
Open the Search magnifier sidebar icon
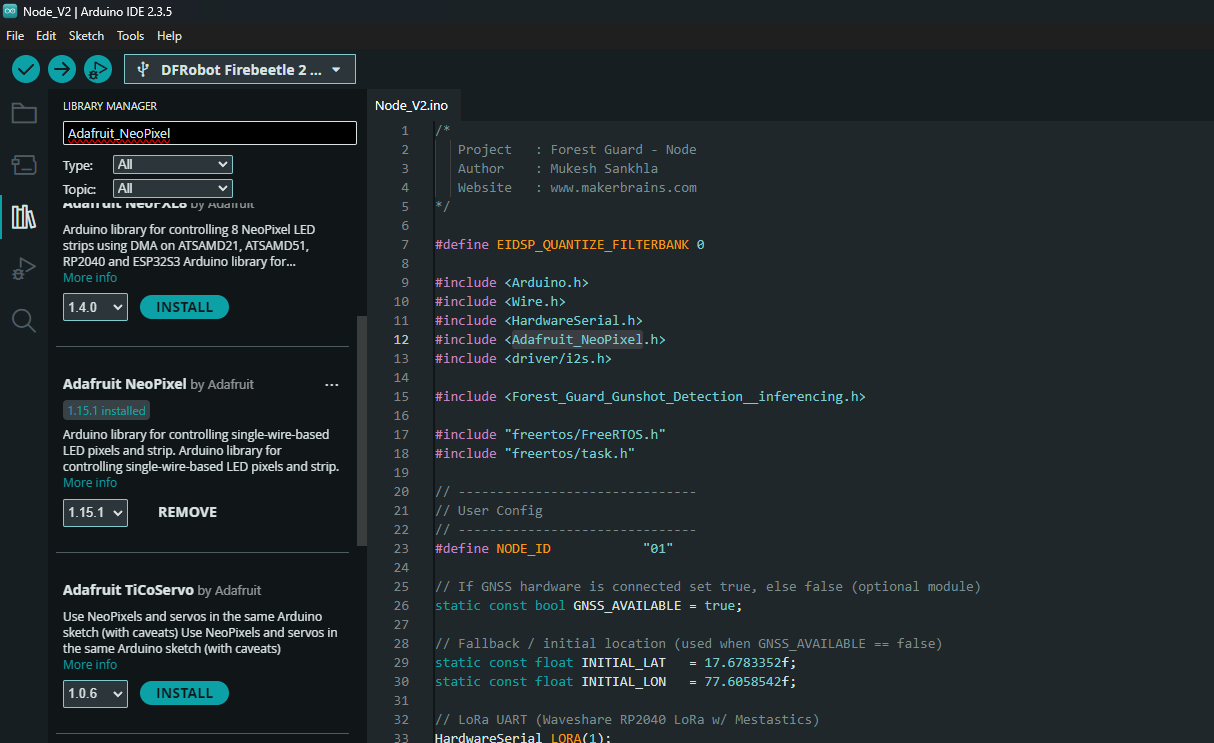point(24,320)
